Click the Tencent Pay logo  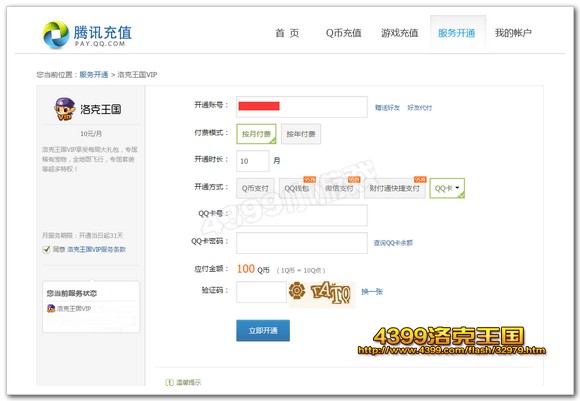[88, 35]
